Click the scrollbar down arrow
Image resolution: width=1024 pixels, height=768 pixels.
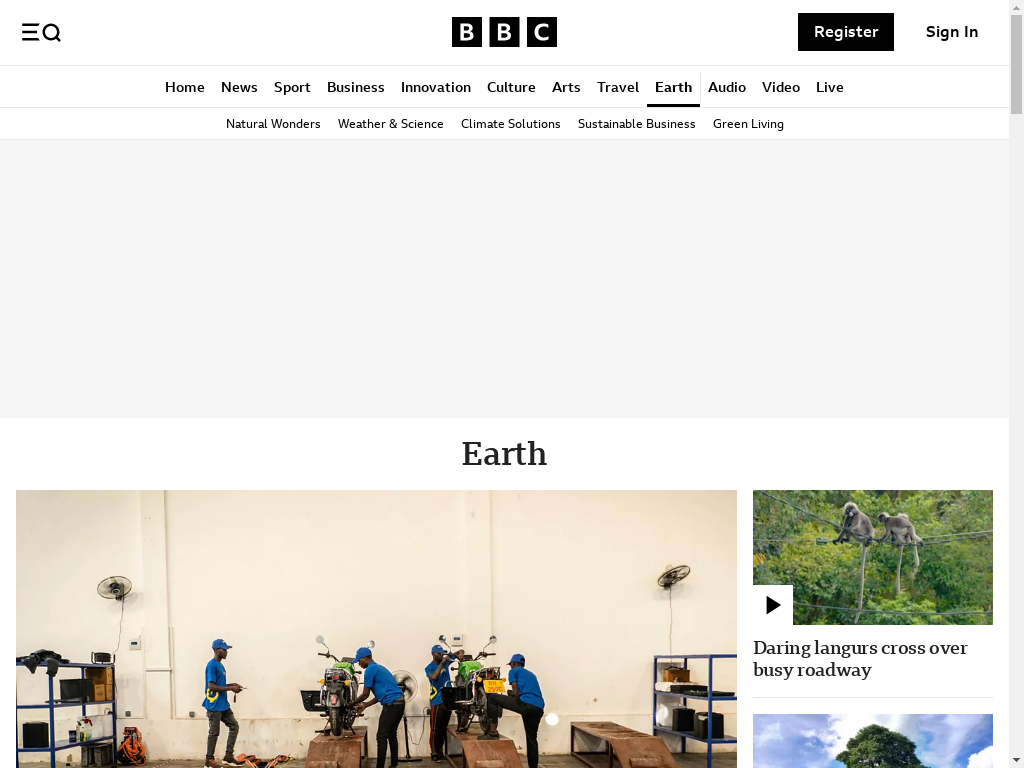click(x=1016, y=761)
